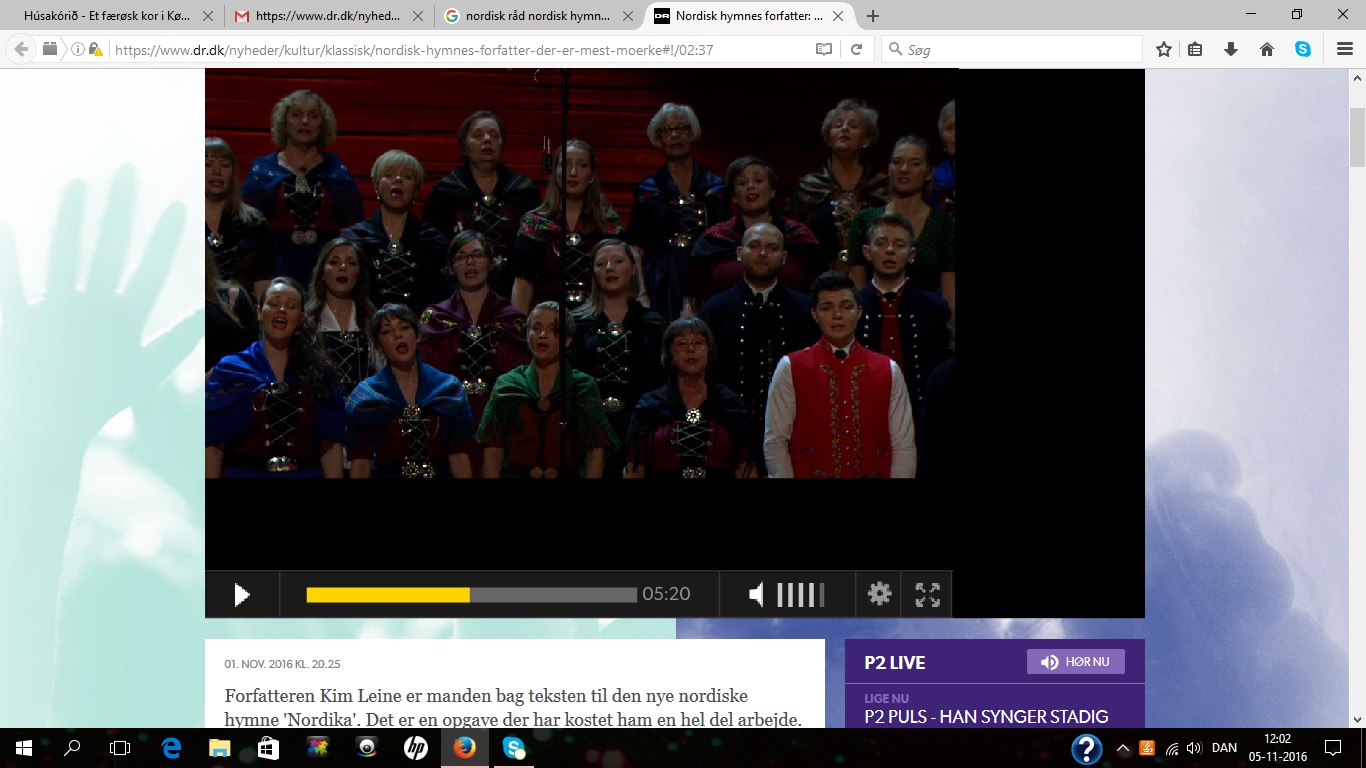The width and height of the screenshot is (1366, 768).
Task: Play the video with the play button
Action: point(241,595)
